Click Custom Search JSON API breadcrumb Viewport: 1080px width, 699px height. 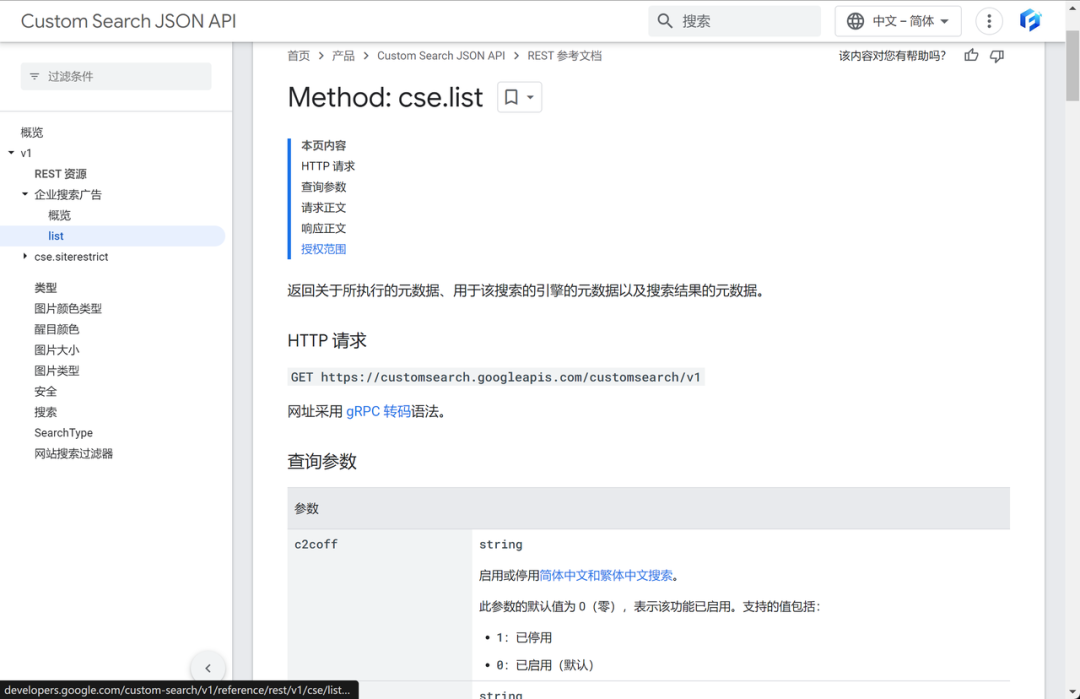tap(441, 56)
